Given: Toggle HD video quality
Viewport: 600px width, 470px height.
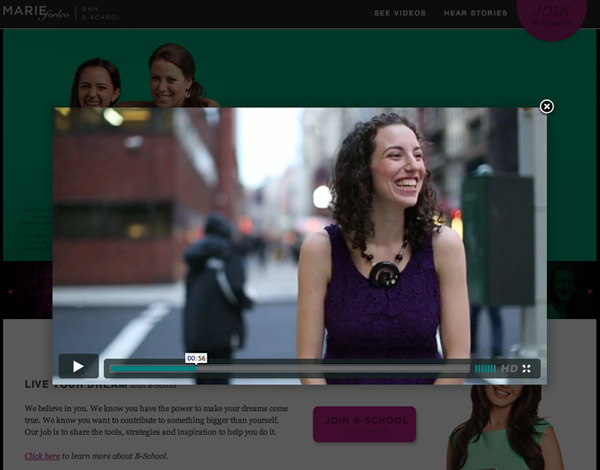Looking at the screenshot, I should [509, 369].
